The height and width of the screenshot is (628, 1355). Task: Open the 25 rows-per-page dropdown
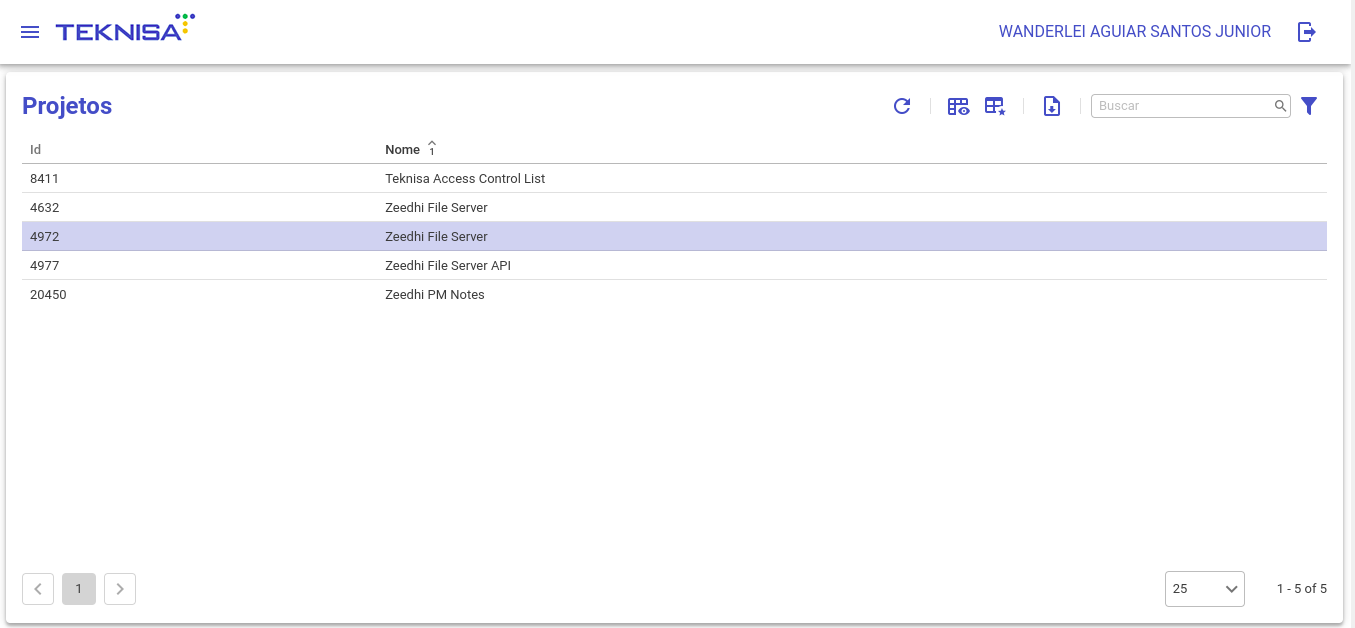coord(1205,589)
